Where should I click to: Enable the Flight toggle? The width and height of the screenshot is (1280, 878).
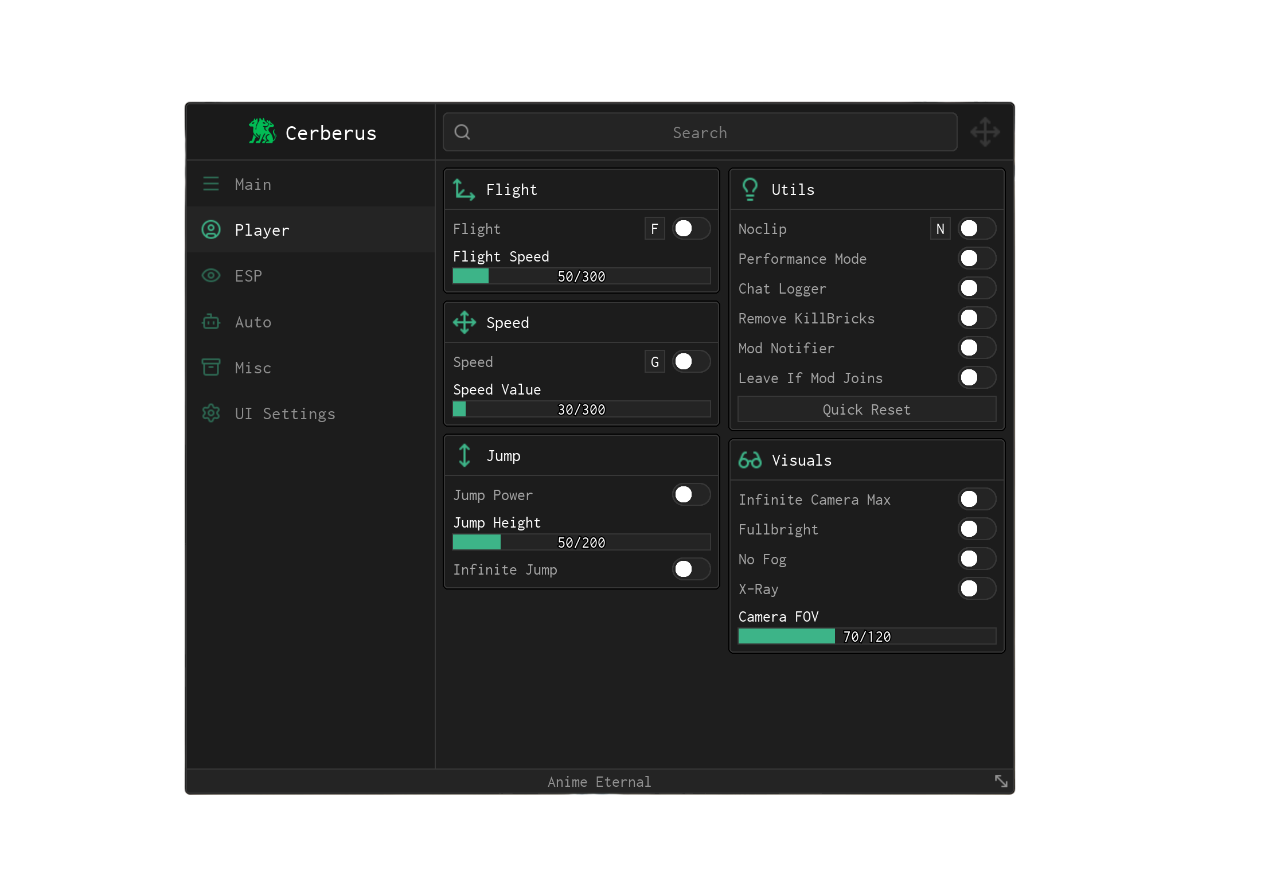[x=691, y=229]
